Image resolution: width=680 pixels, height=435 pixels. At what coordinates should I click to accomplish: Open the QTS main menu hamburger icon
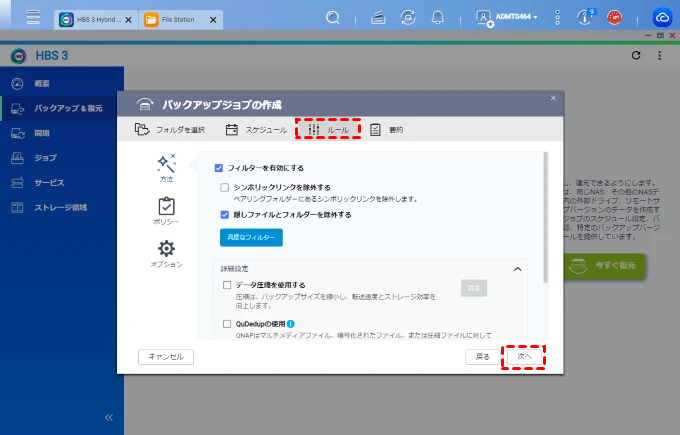(x=33, y=17)
